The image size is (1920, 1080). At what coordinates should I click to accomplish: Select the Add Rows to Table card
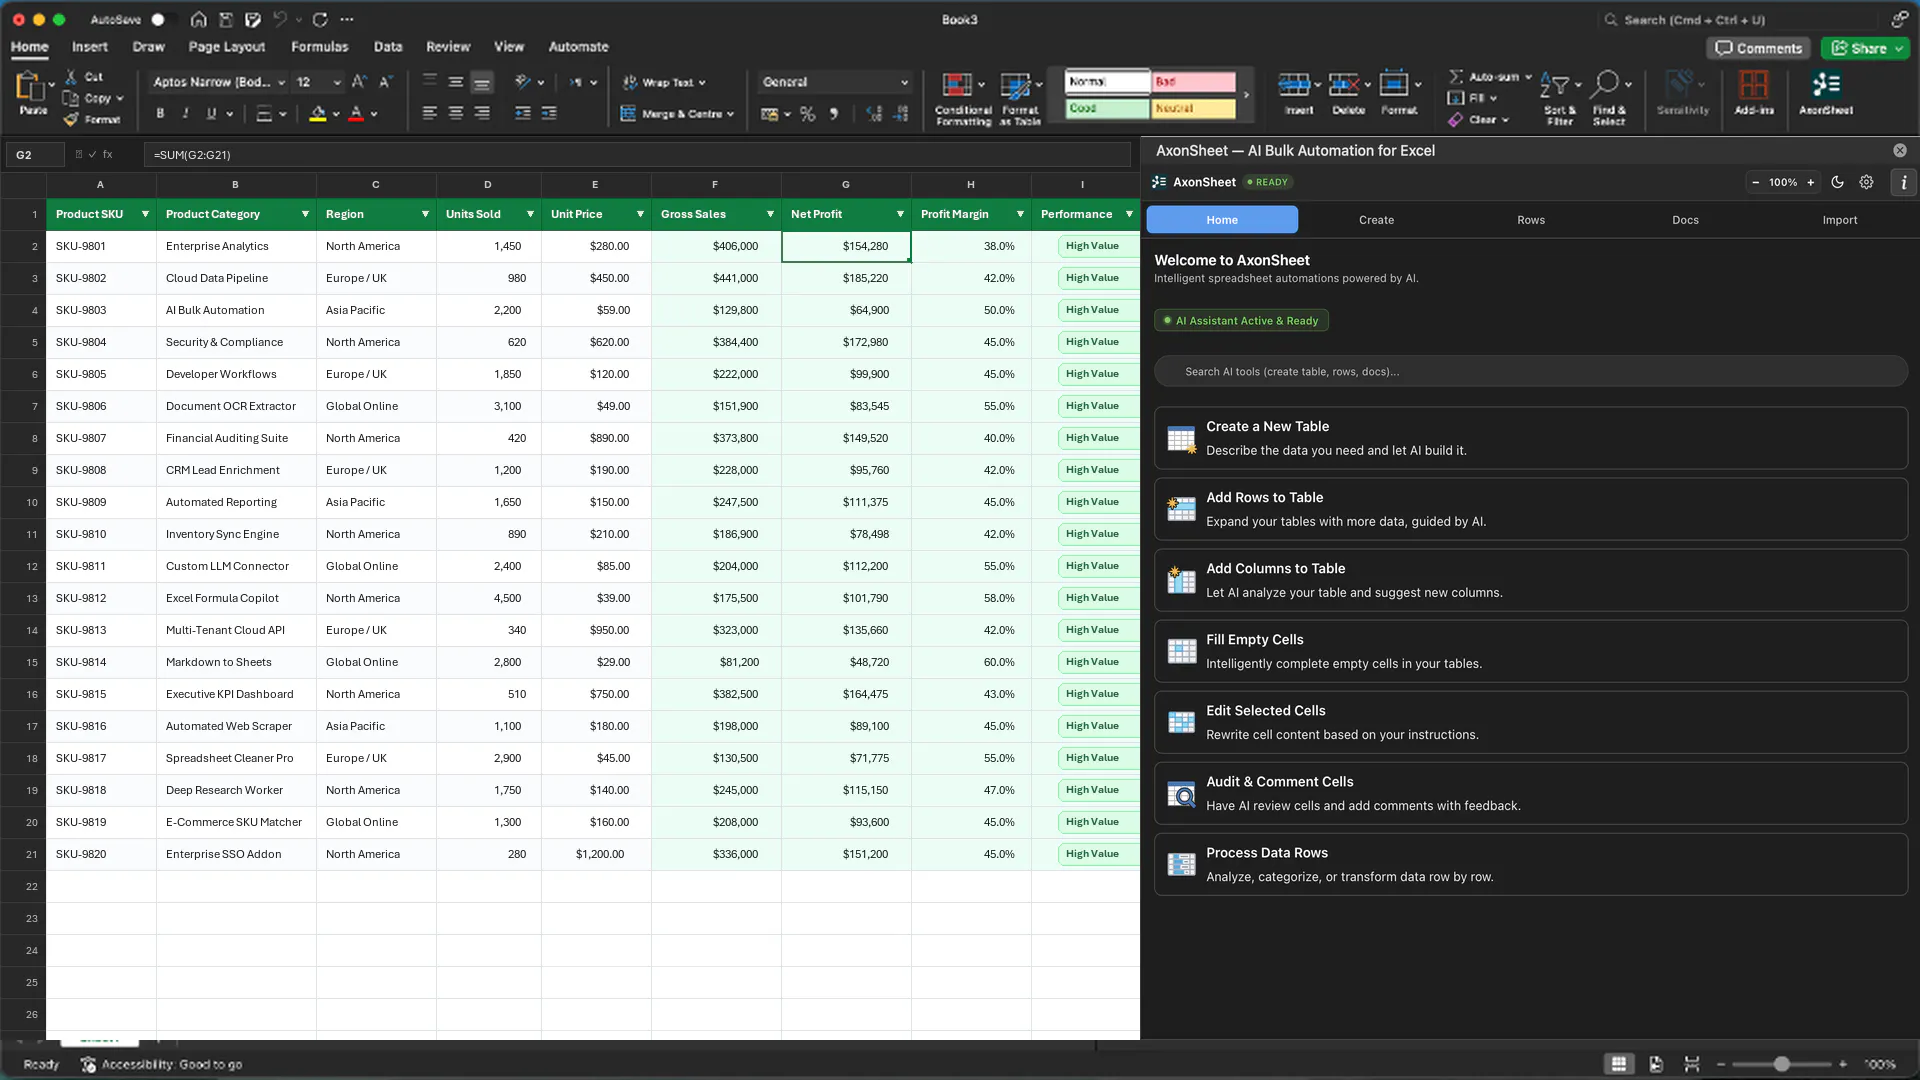click(1531, 510)
